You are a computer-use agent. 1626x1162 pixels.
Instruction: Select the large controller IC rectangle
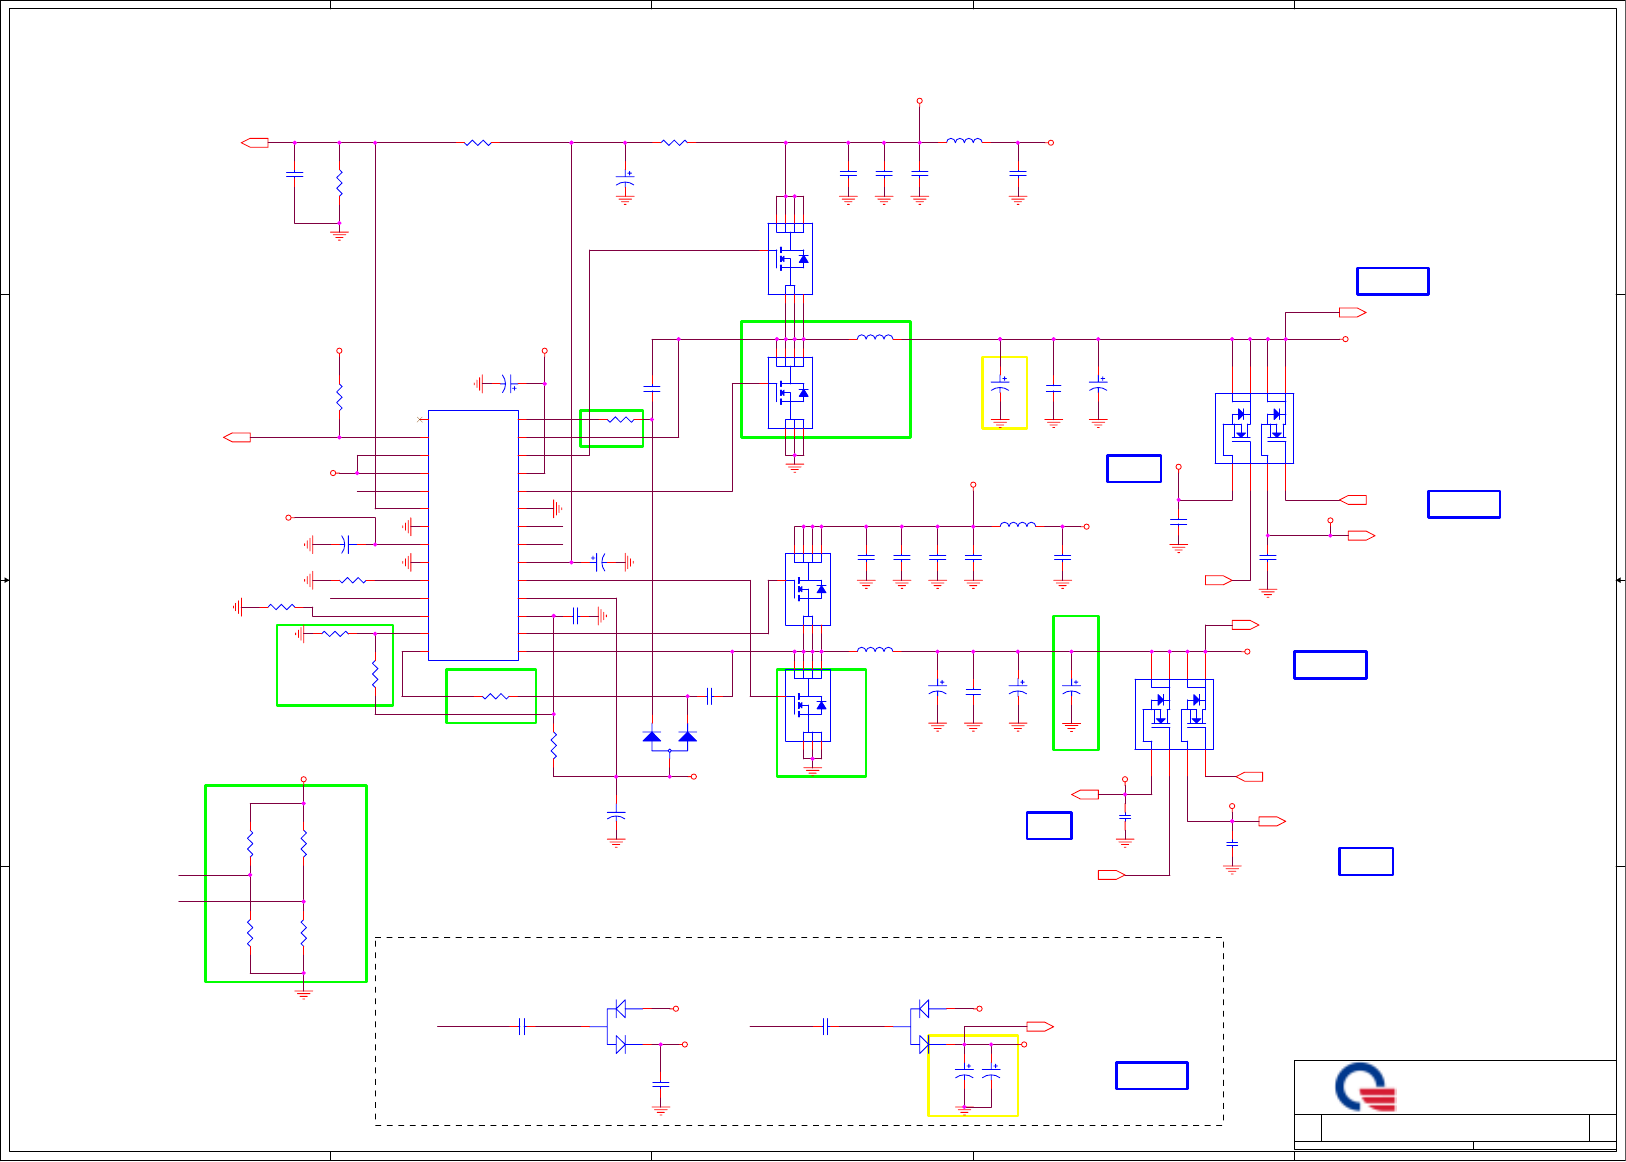(x=473, y=535)
